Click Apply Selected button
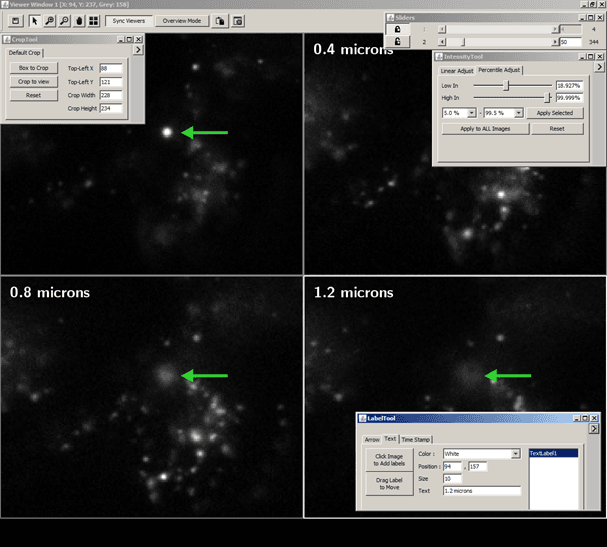 (x=555, y=113)
